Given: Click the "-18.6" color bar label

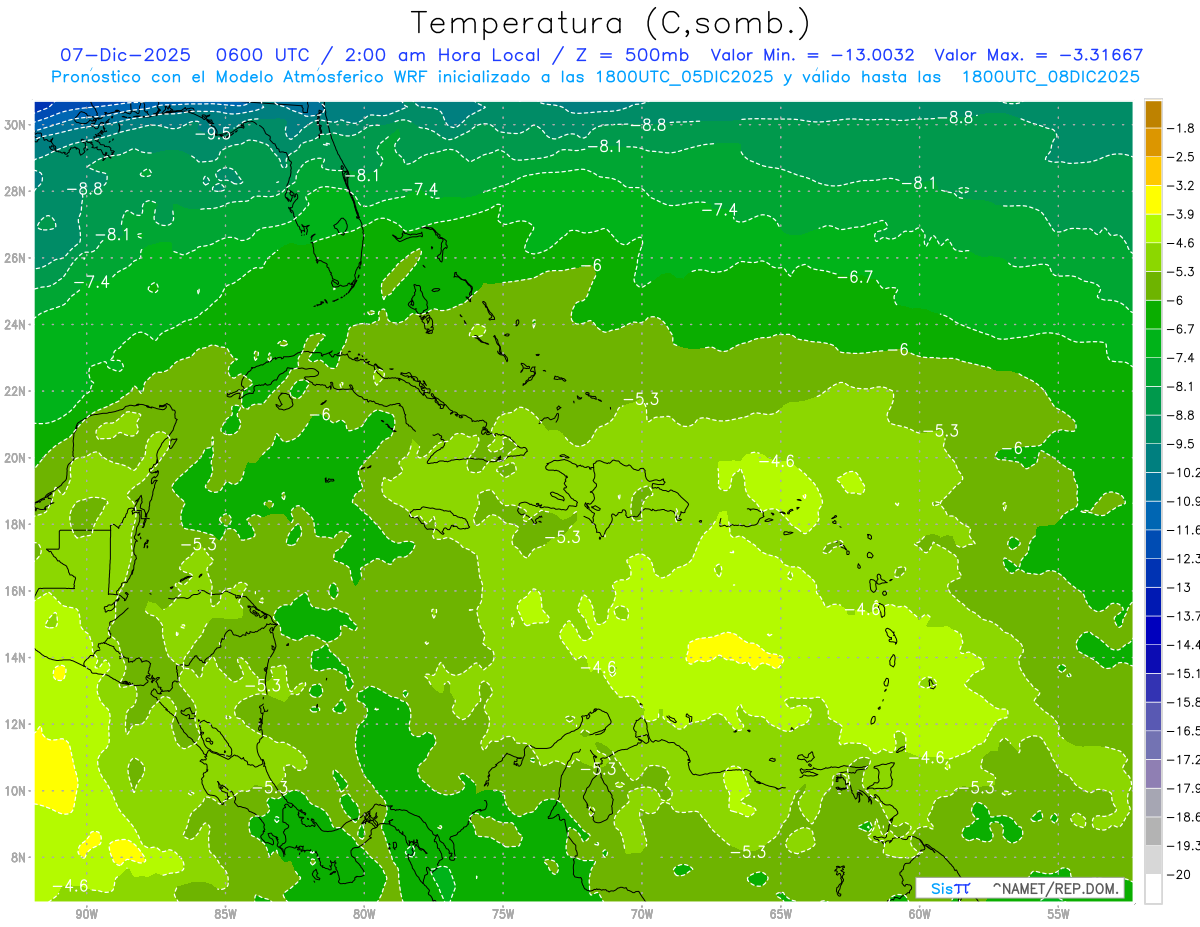Looking at the screenshot, I should point(1184,817).
